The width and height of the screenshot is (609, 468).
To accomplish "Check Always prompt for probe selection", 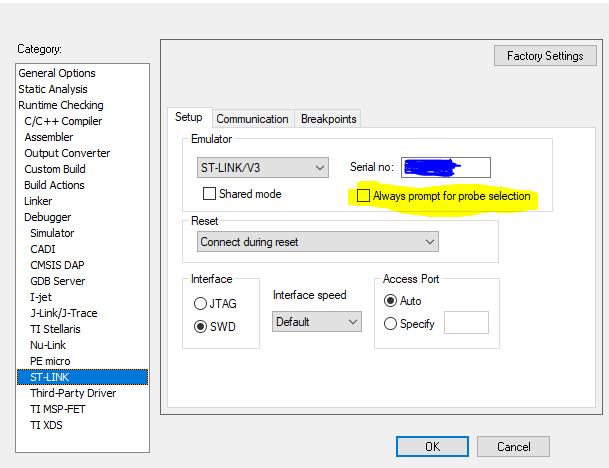I will [x=364, y=196].
